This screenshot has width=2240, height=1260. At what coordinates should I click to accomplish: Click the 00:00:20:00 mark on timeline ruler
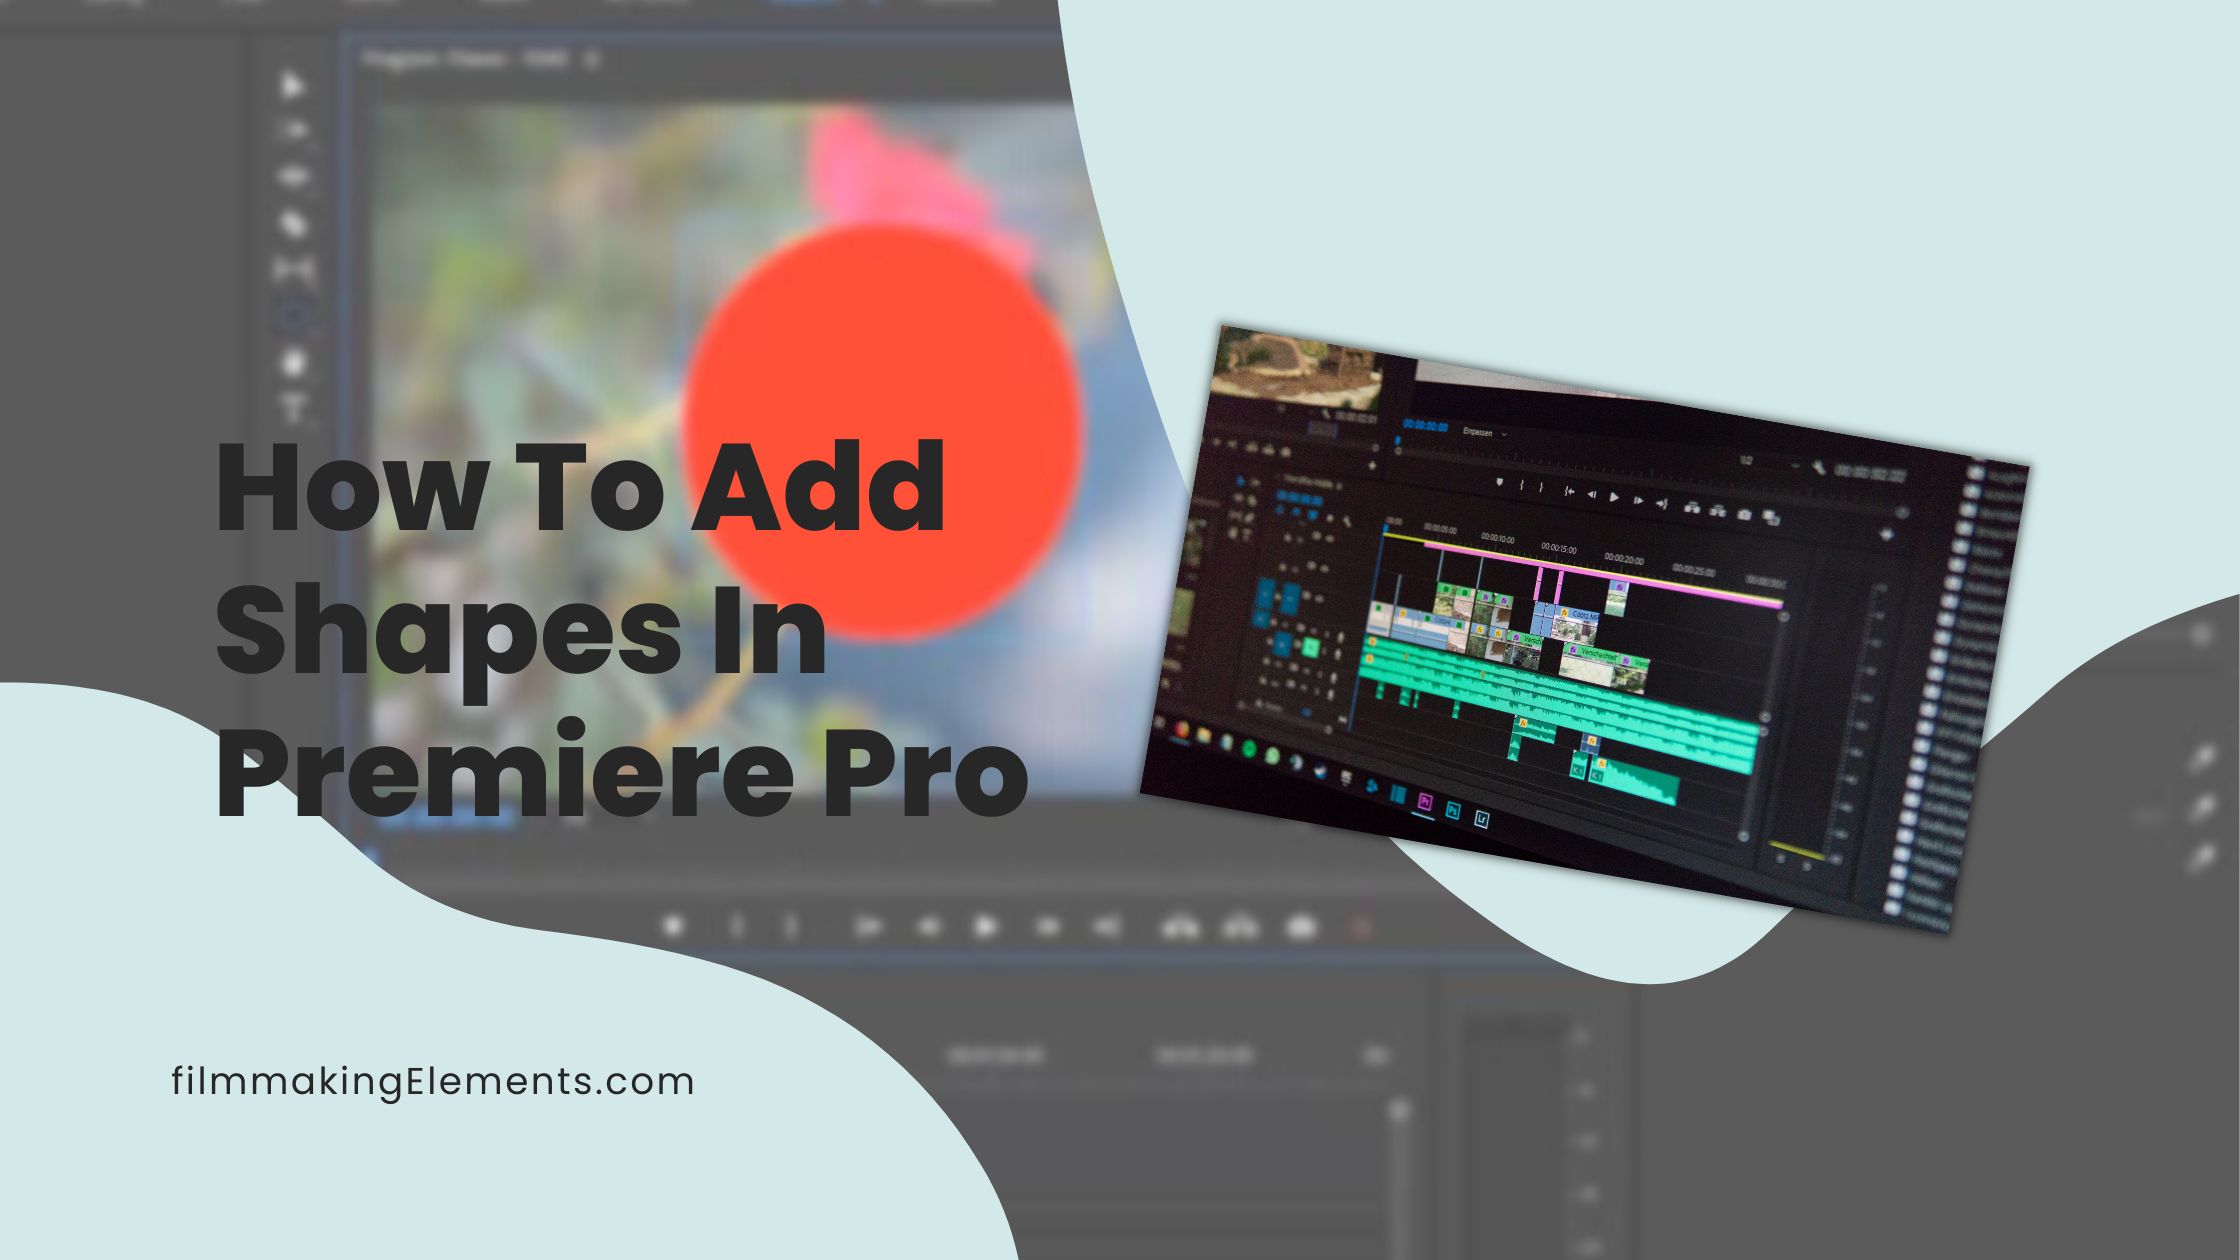click(x=1624, y=559)
